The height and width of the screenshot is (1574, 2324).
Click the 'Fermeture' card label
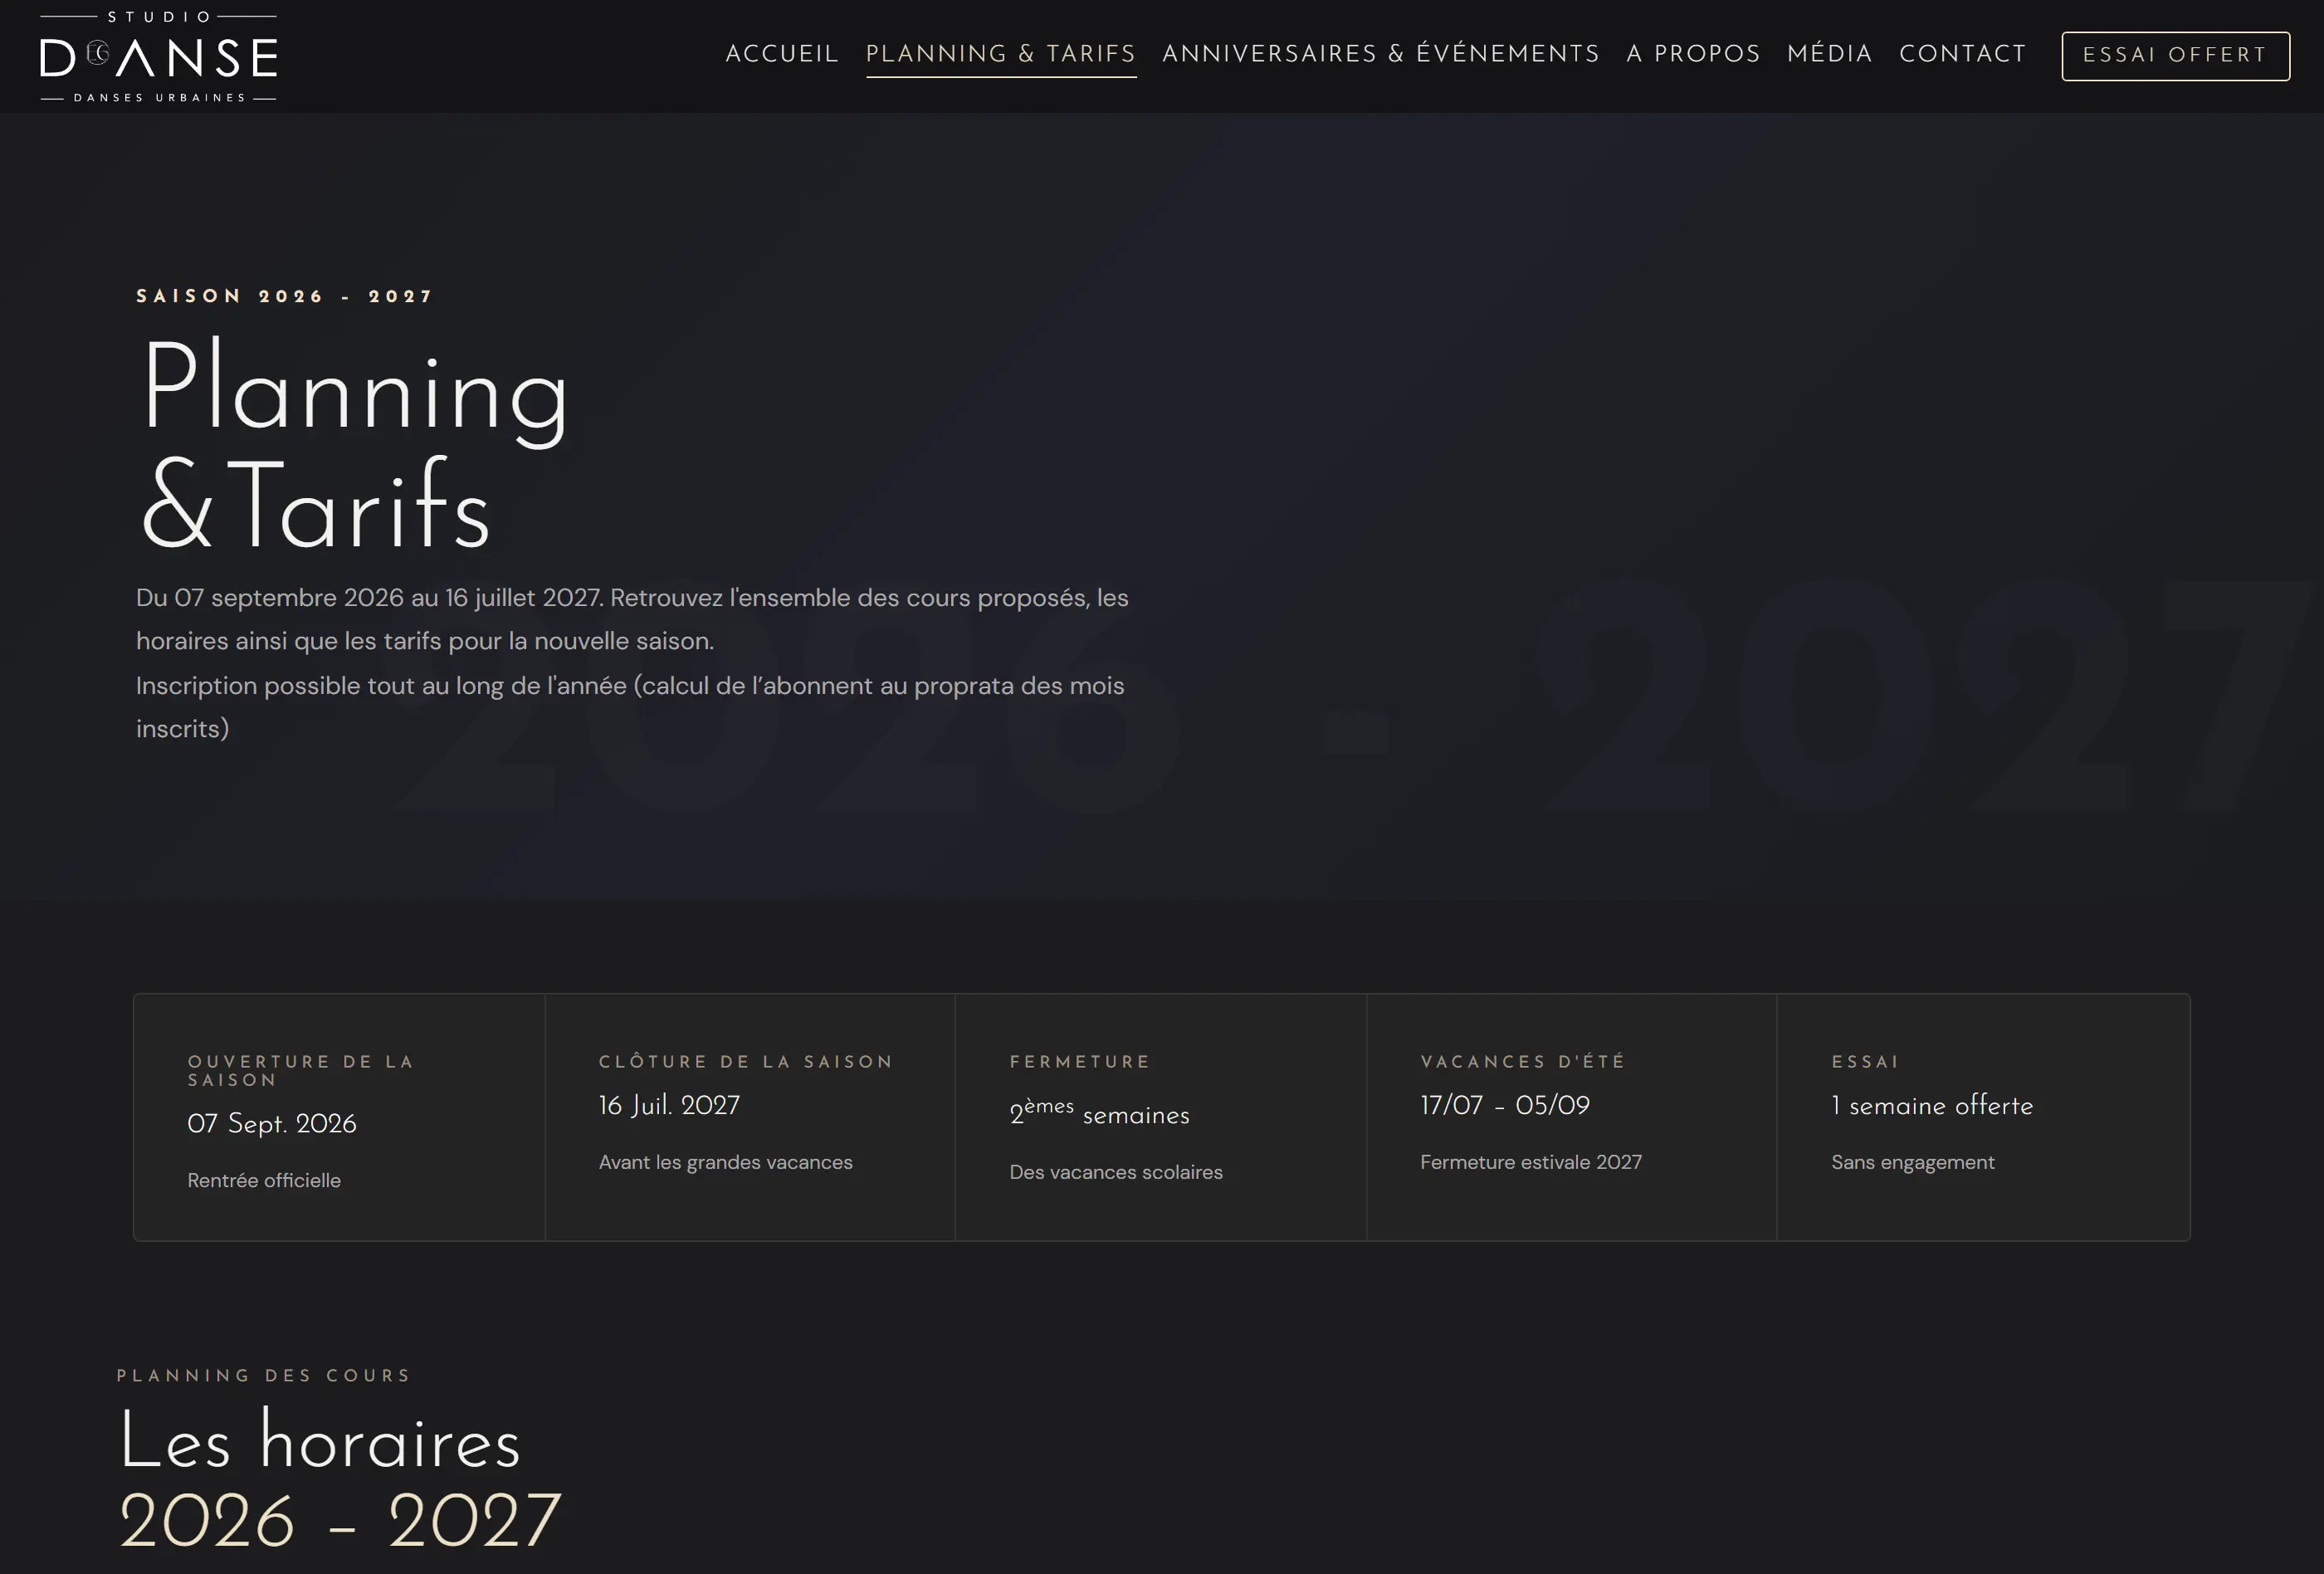tap(1079, 1061)
